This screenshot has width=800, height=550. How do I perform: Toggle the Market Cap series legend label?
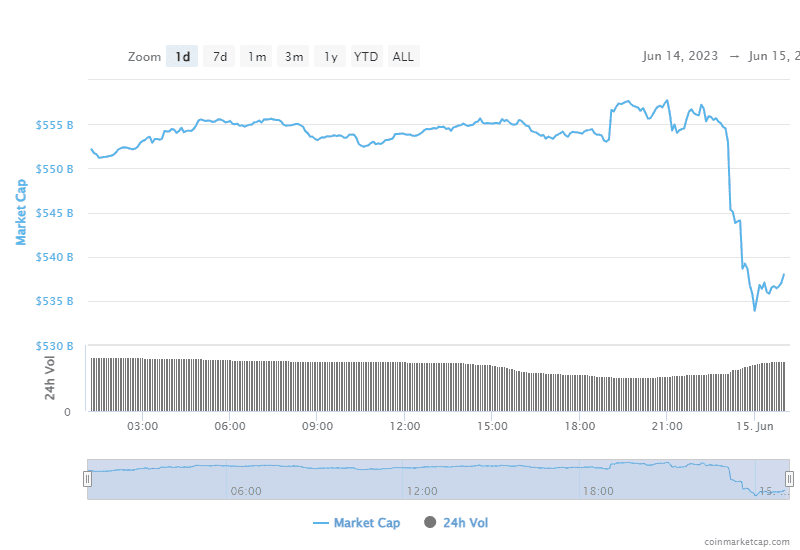366,523
